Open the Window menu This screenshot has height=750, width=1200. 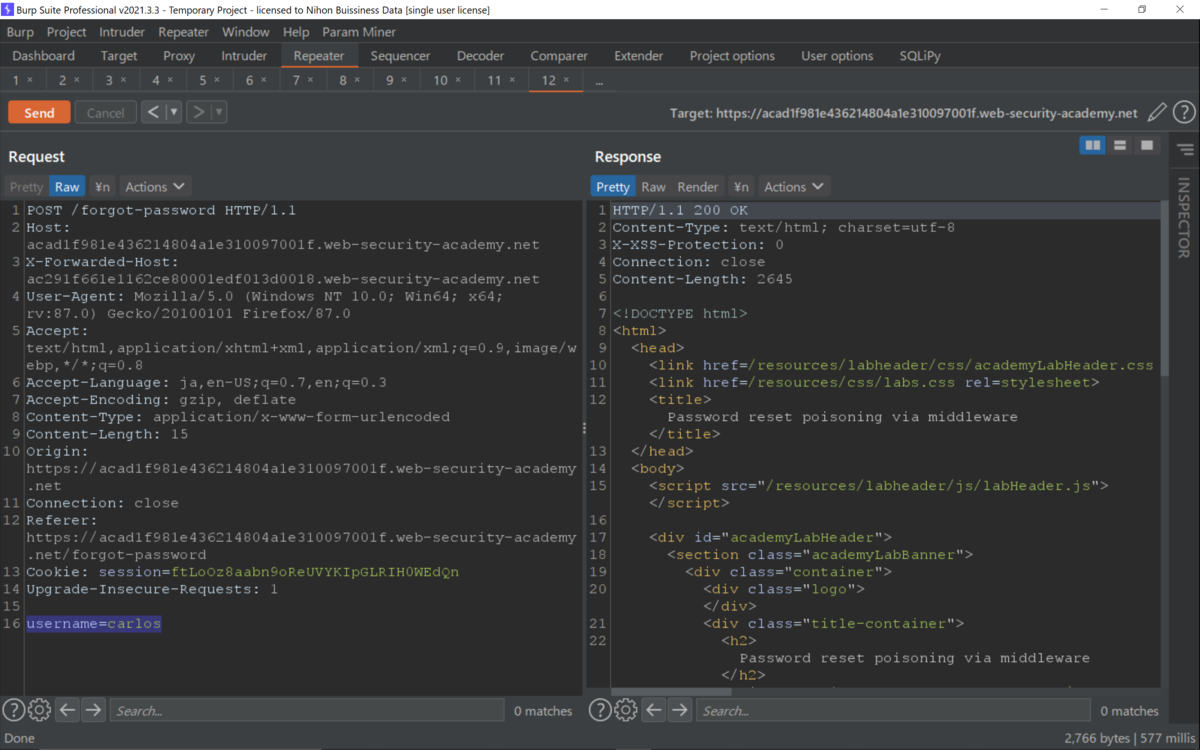coord(246,32)
